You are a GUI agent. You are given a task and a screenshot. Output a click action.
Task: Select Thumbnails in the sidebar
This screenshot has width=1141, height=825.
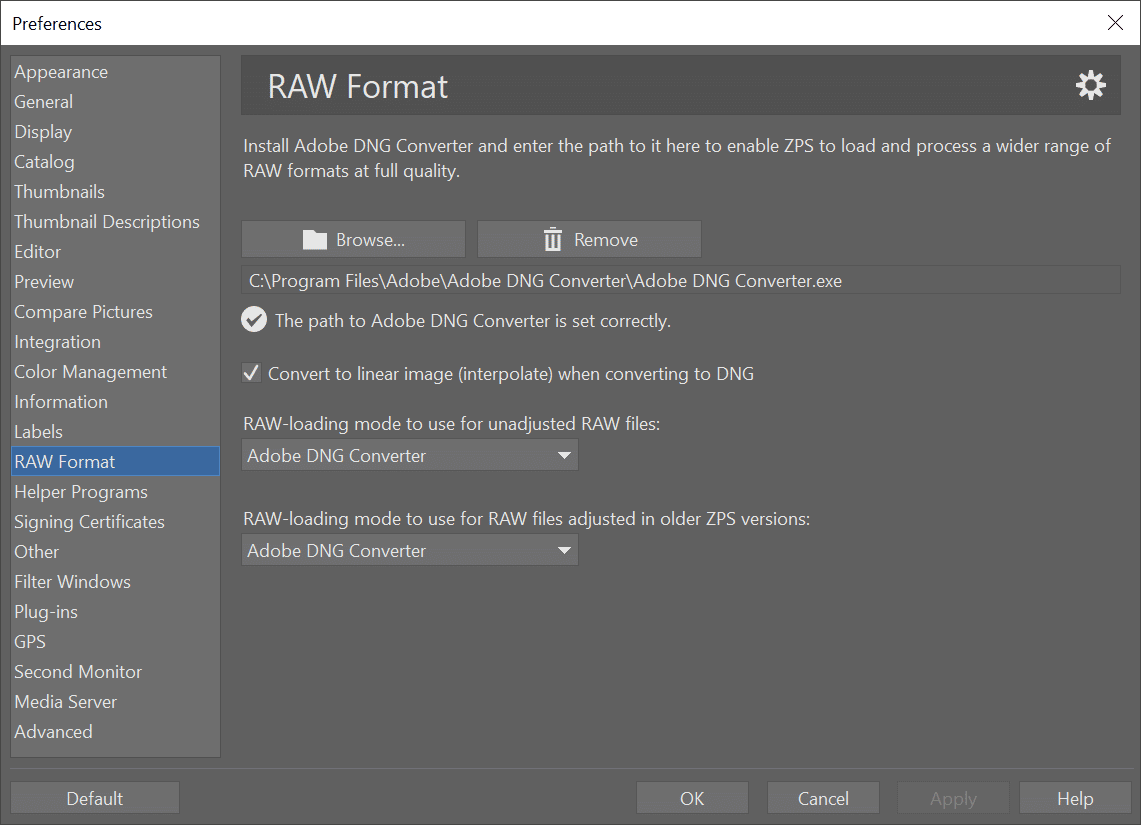tap(115, 192)
